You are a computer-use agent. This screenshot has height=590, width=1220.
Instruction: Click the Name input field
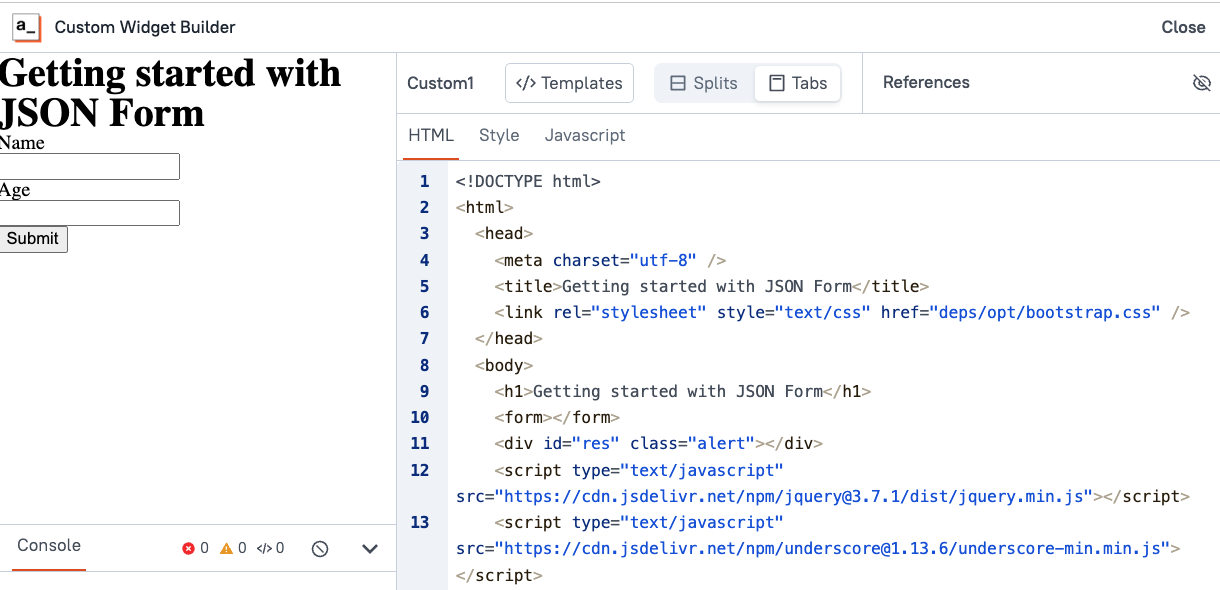[90, 166]
